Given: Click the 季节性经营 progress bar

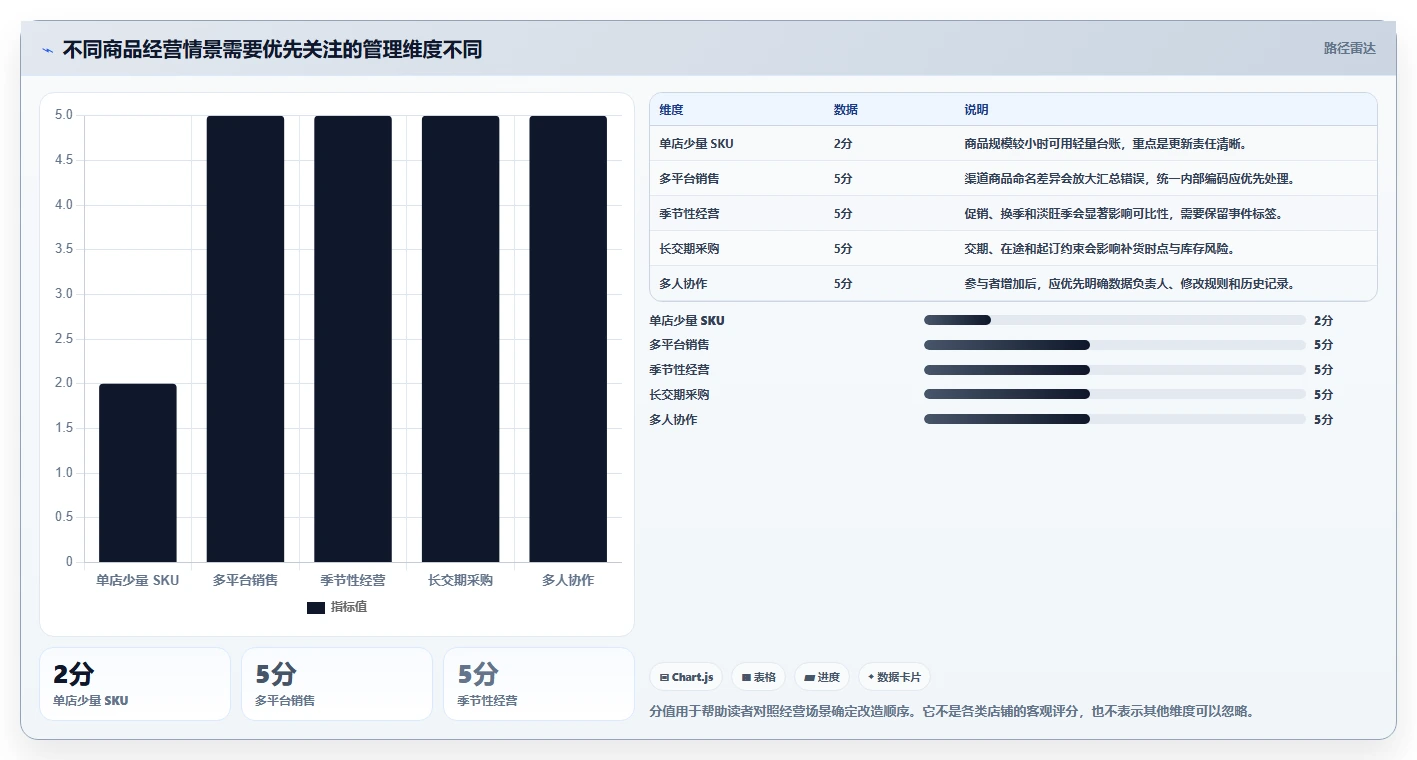Looking at the screenshot, I should click(x=1115, y=370).
